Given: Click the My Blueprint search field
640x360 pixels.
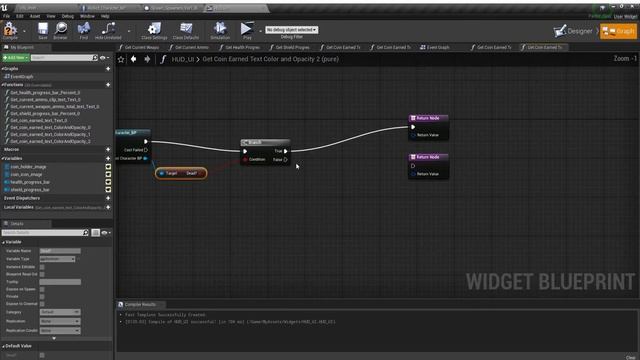Looking at the screenshot, I should (x=64, y=58).
